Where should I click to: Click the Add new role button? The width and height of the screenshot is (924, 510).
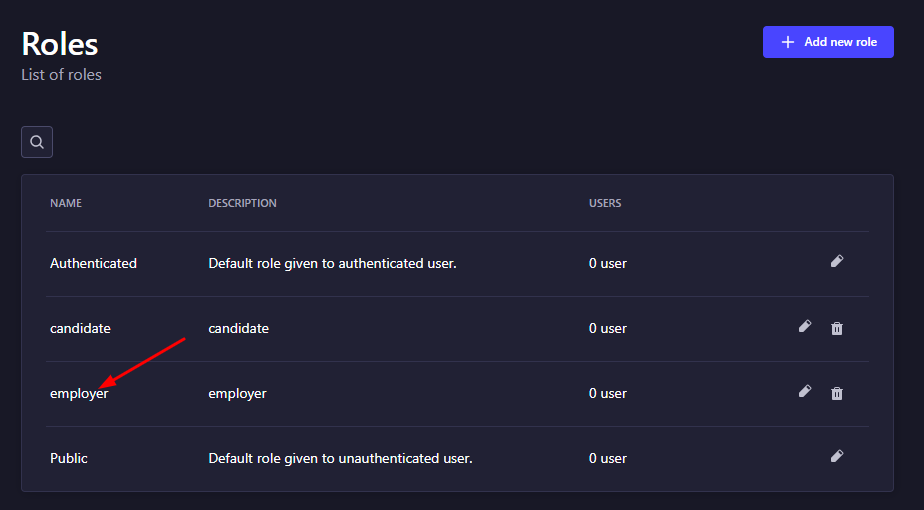tap(828, 42)
